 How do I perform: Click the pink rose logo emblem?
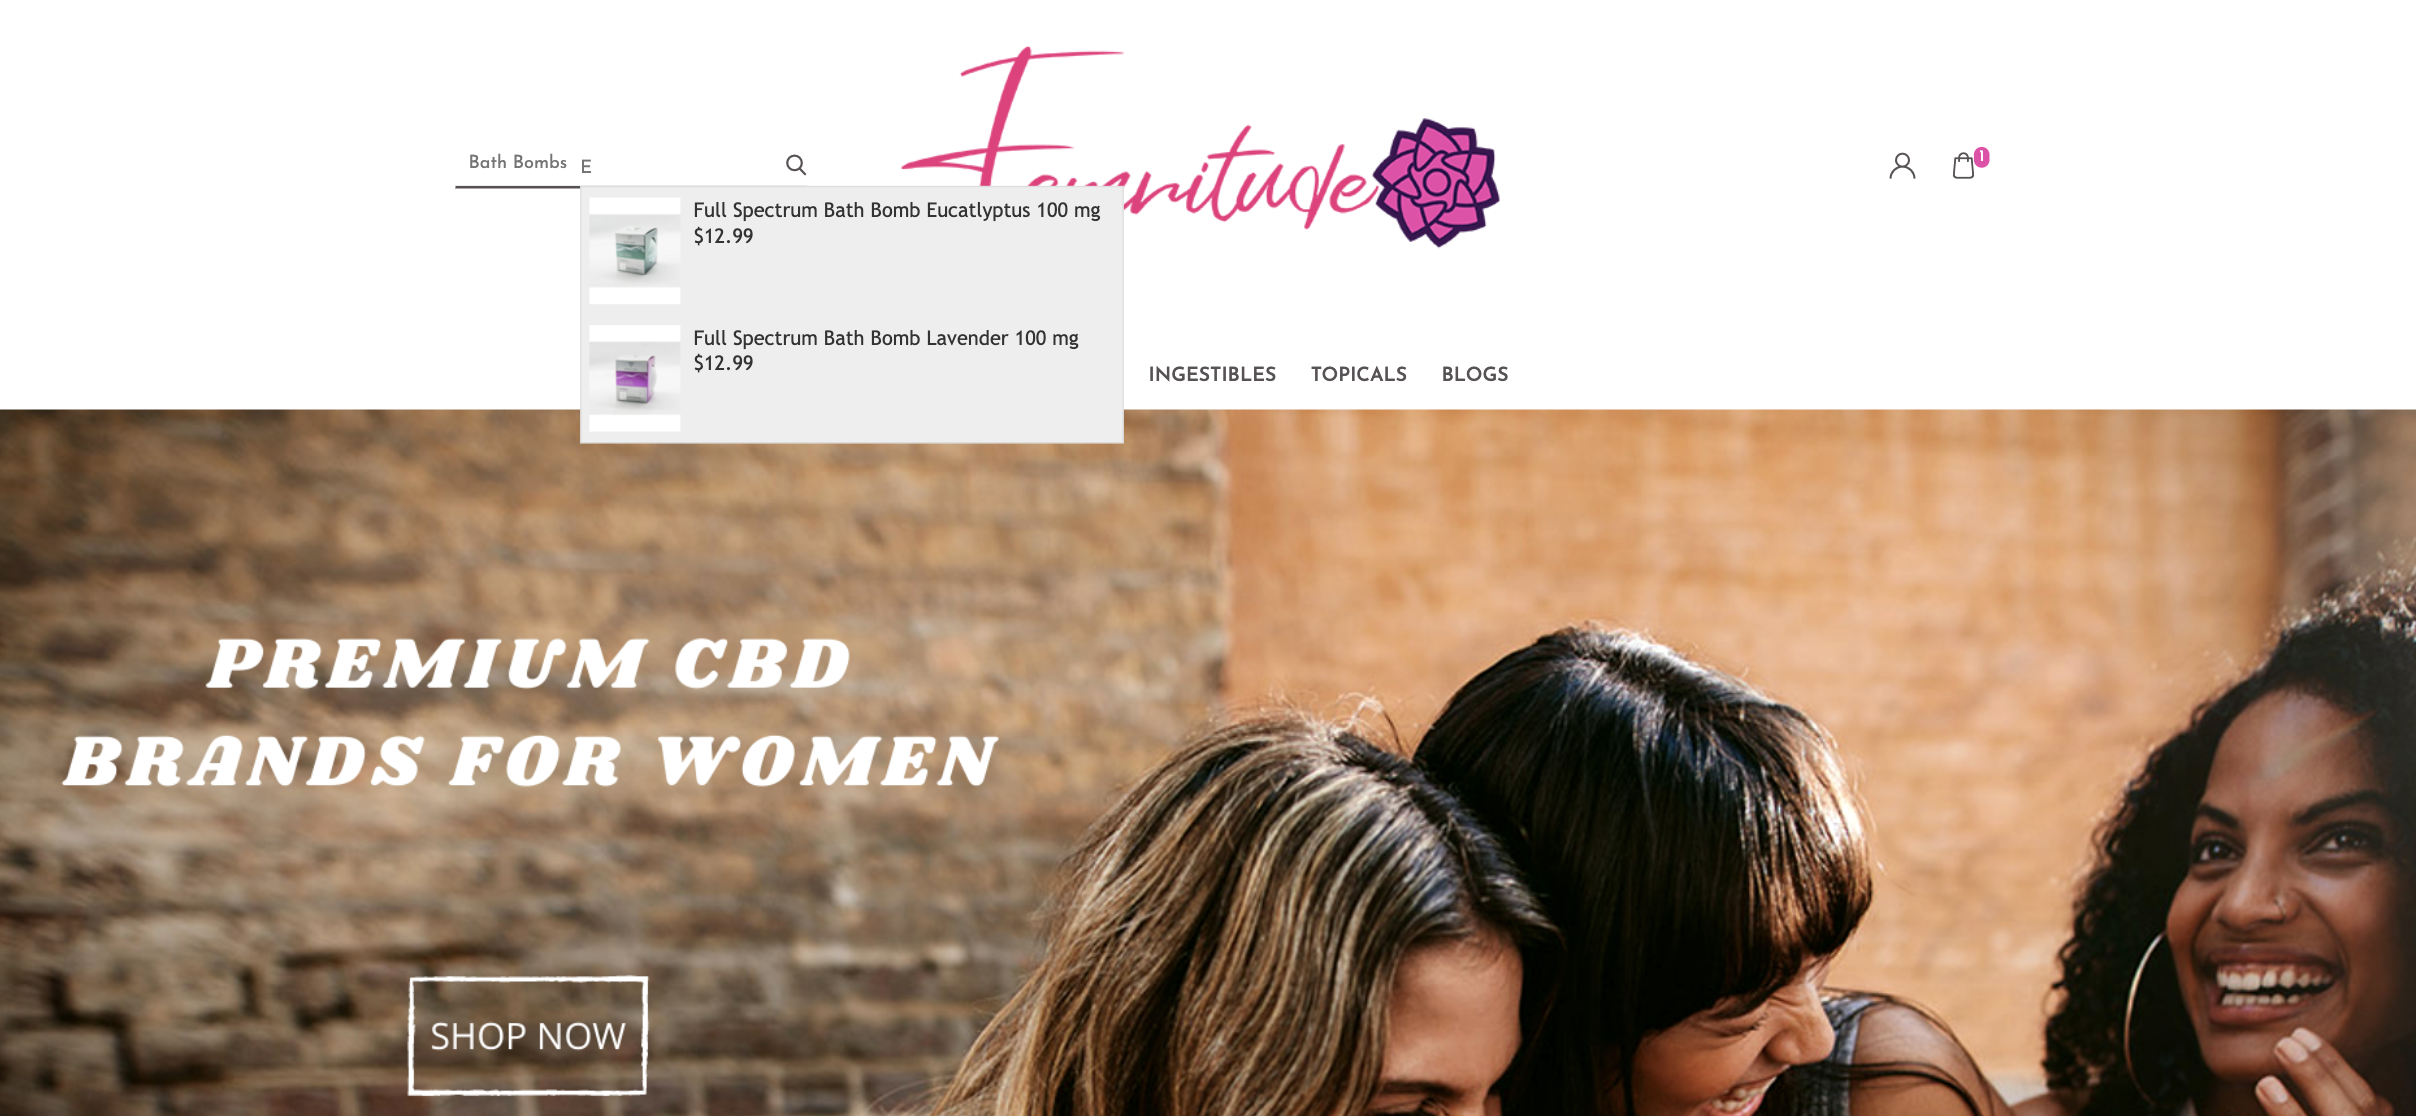pyautogui.click(x=1437, y=182)
